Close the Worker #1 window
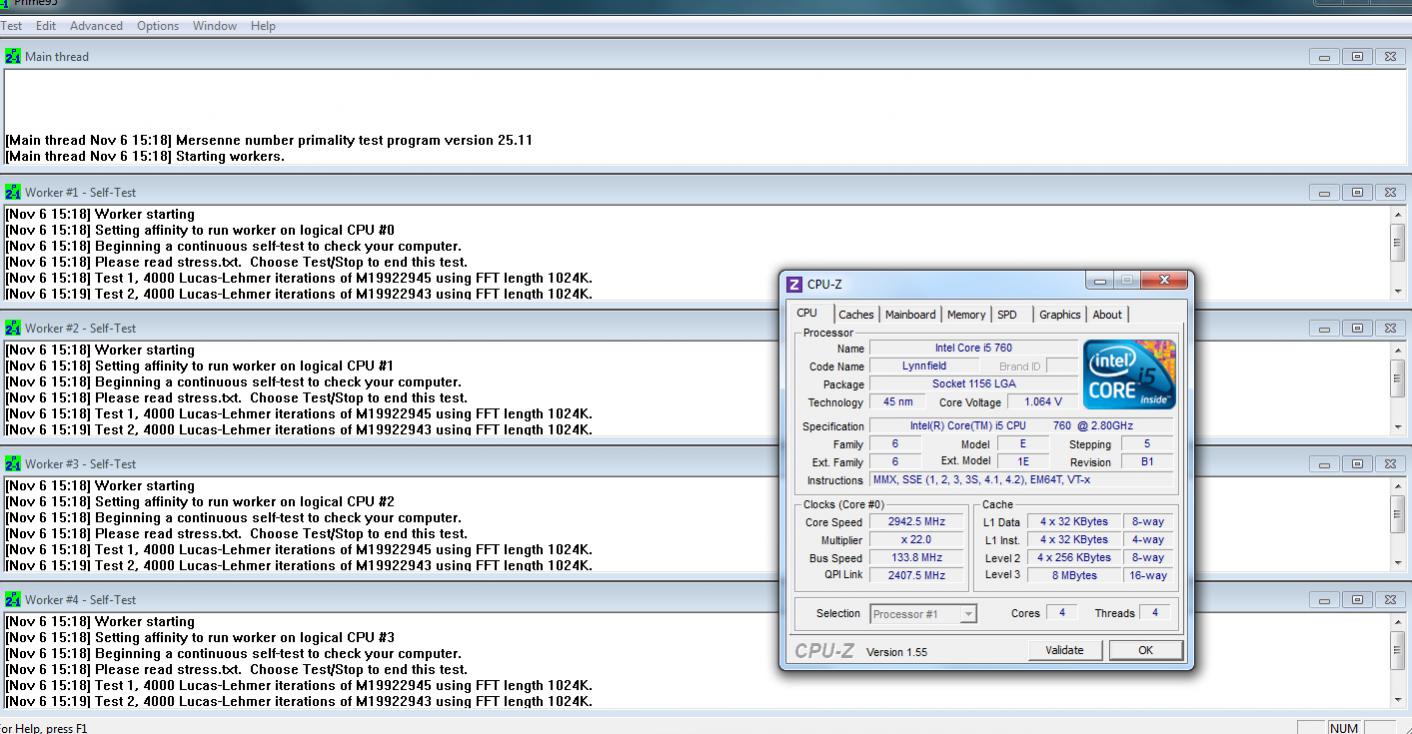Screen dimensions: 1412x734 click(x=1390, y=193)
